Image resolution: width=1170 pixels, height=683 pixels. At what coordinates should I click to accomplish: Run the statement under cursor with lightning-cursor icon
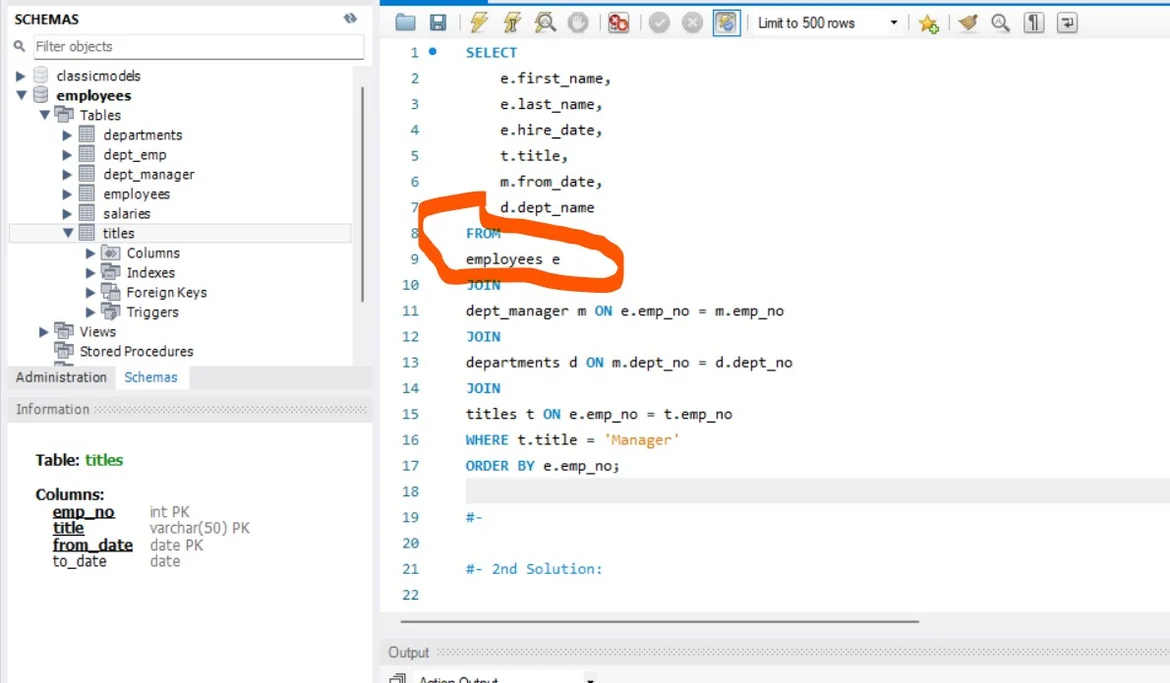click(x=512, y=23)
